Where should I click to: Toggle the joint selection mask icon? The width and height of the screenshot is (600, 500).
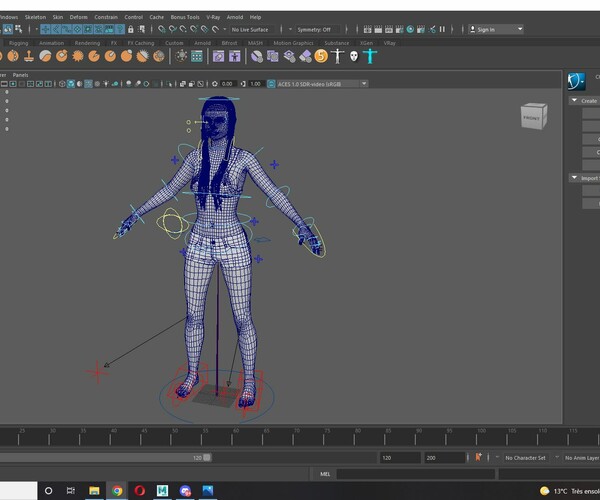coord(56,29)
